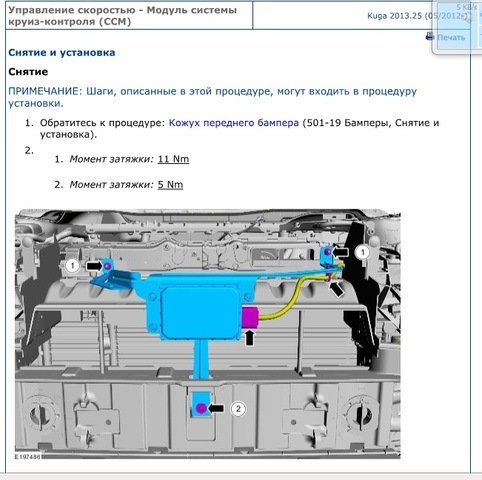
Task: Open the Кожух переднего бампера procedure link
Action: pyautogui.click(x=234, y=123)
